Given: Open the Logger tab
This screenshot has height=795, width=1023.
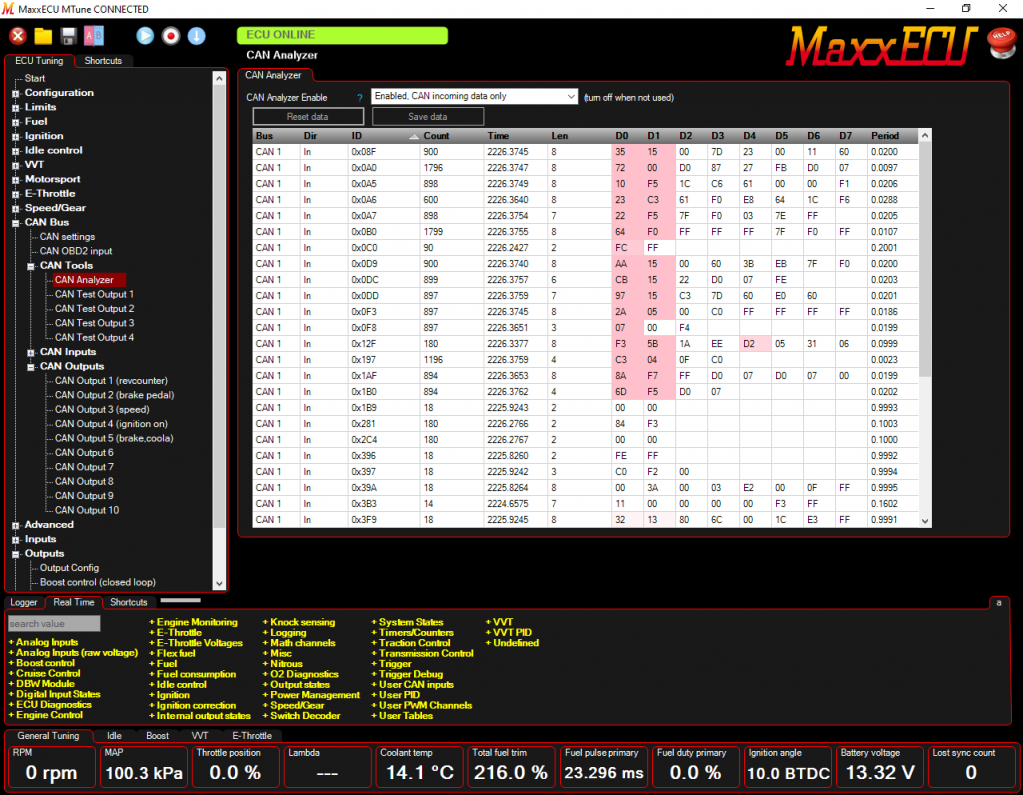Looking at the screenshot, I should click(x=23, y=602).
